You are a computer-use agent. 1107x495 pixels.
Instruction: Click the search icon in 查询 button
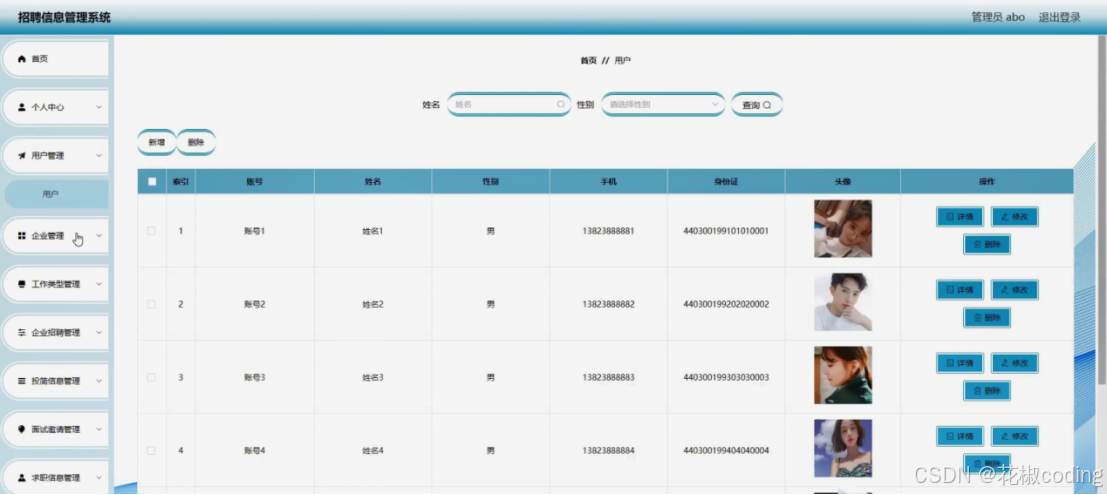(767, 105)
